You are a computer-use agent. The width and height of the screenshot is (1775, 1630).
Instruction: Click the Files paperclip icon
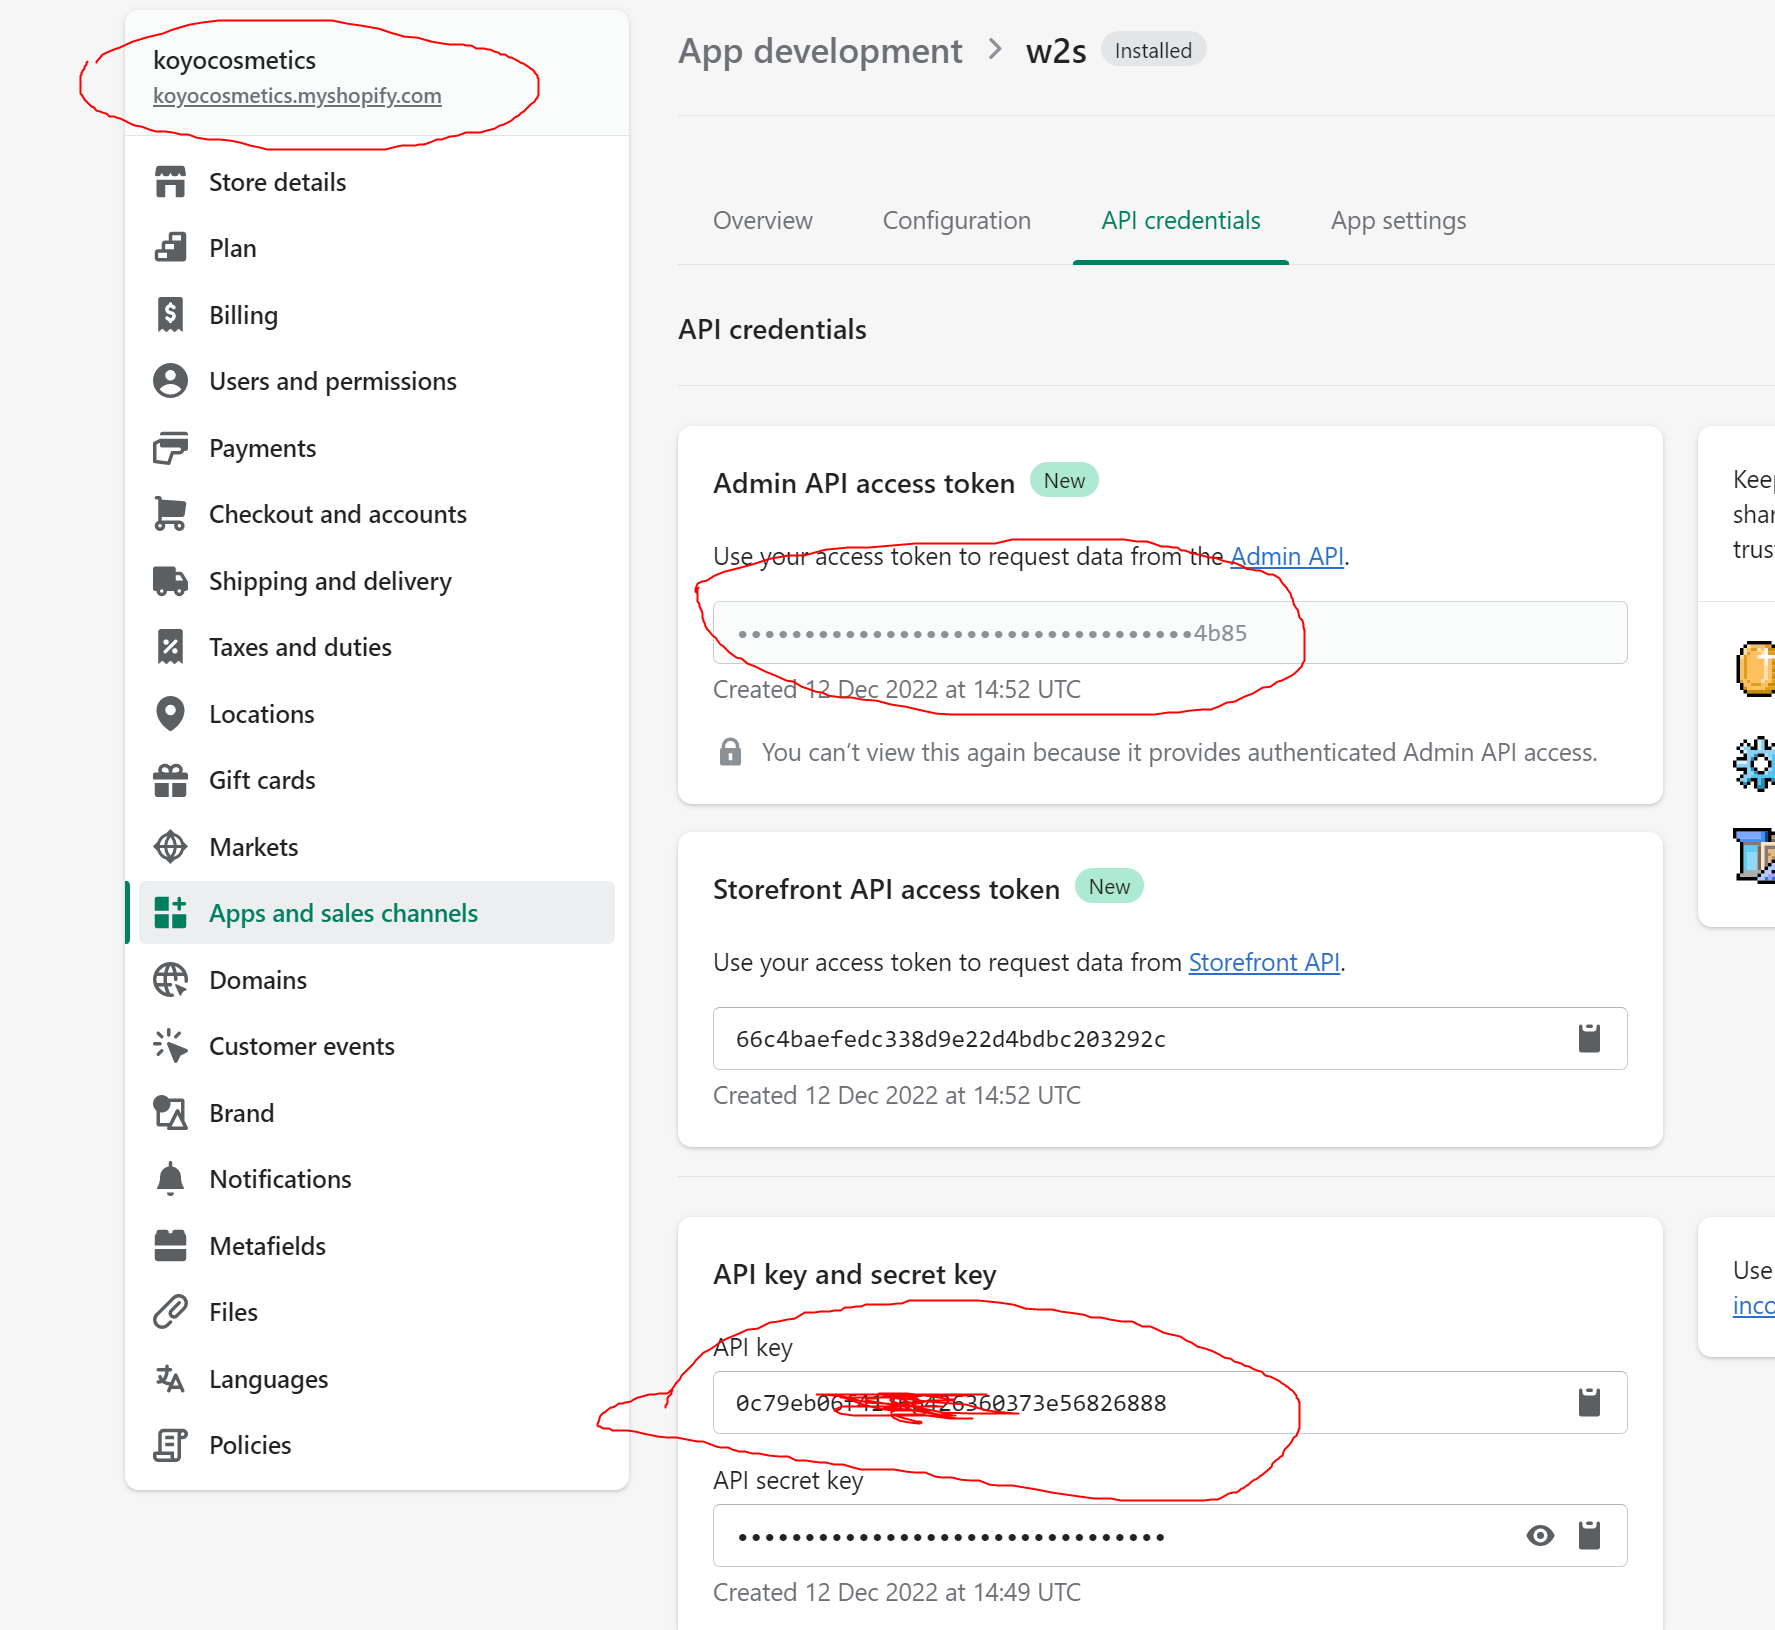point(170,1312)
